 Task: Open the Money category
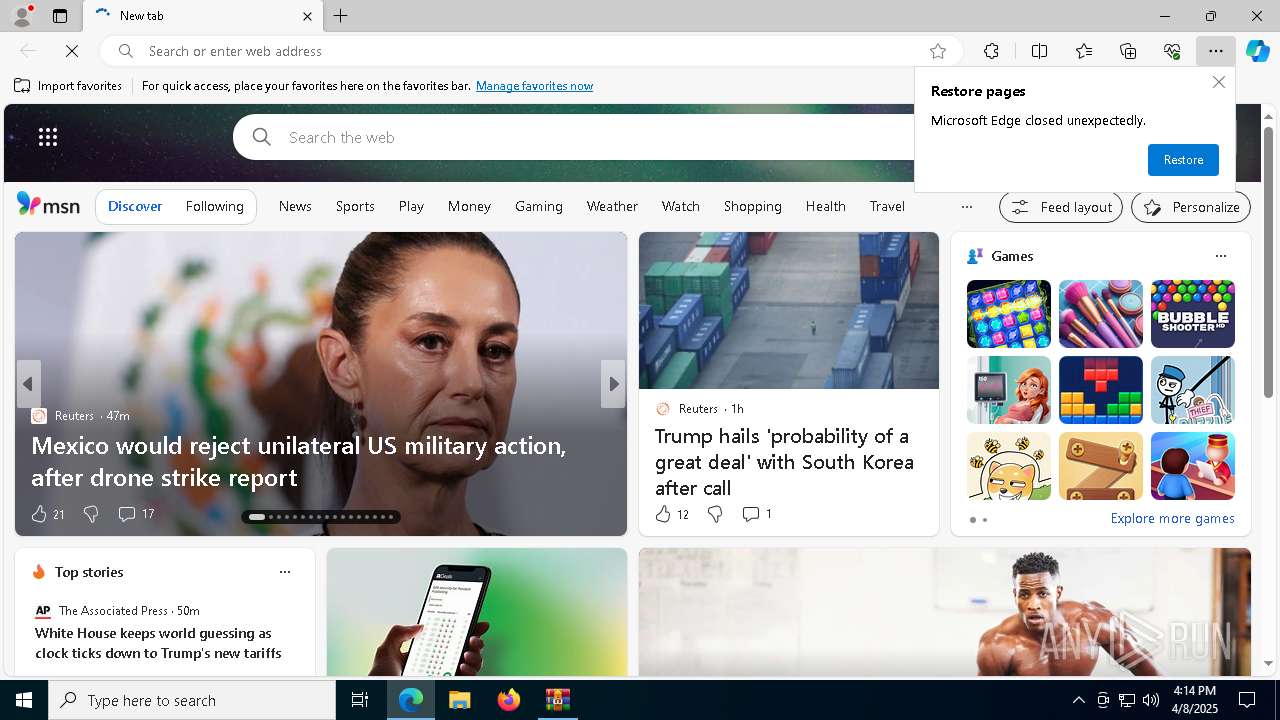(469, 206)
